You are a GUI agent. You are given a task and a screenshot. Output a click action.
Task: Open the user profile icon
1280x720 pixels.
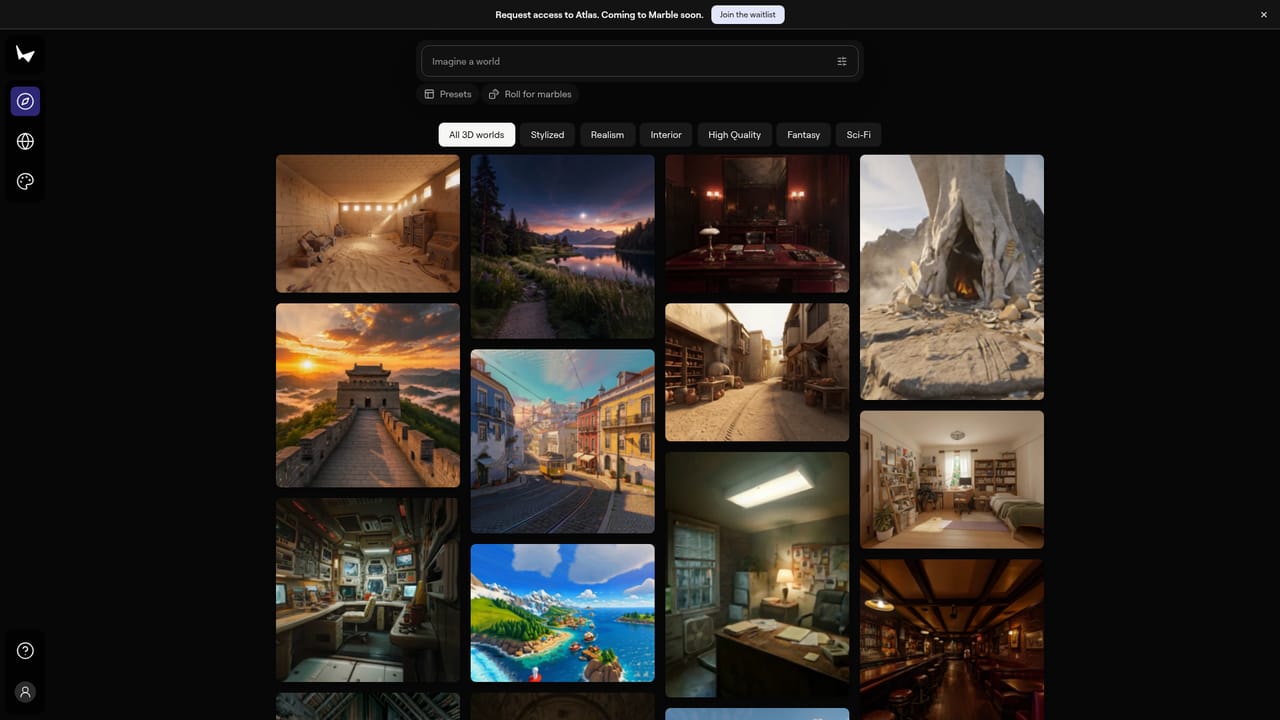pyautogui.click(x=25, y=692)
